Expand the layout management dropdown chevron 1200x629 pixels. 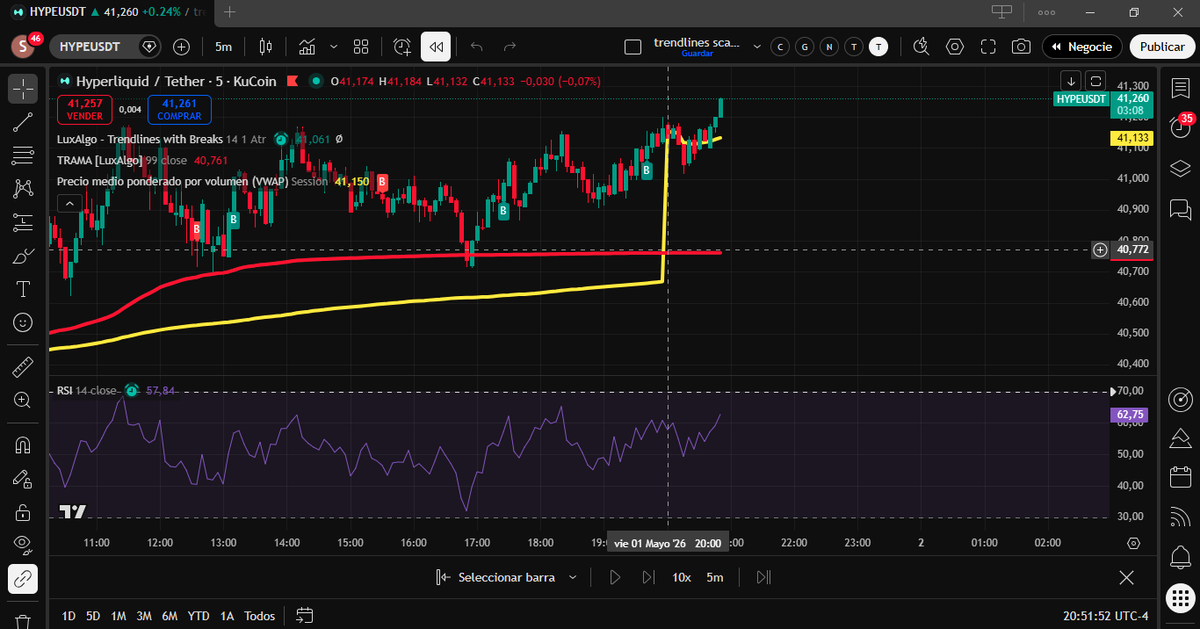756,46
